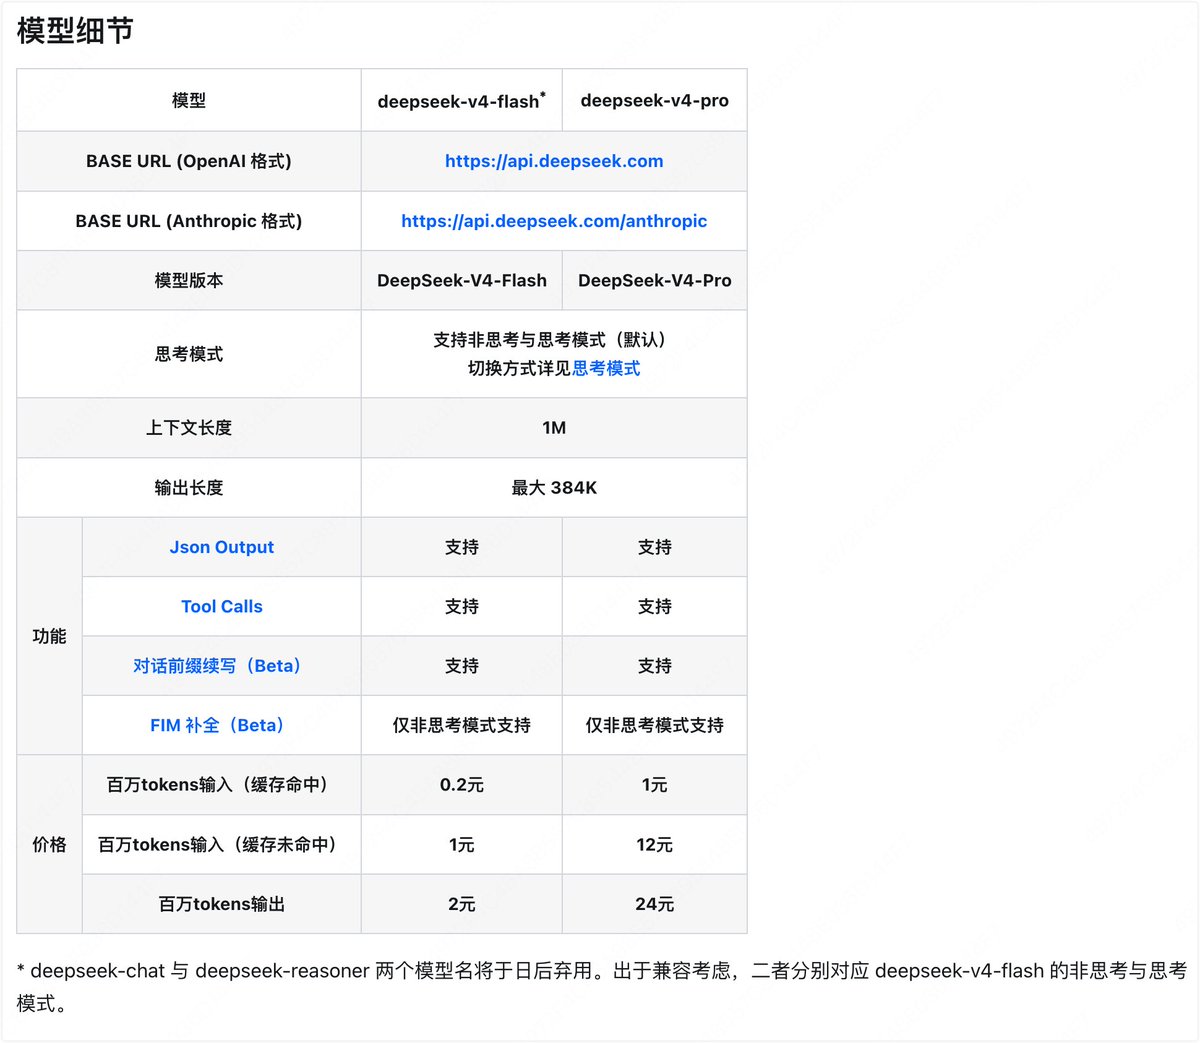The height and width of the screenshot is (1043, 1200).
Task: Click the 模型版本 row label
Action: pos(189,281)
